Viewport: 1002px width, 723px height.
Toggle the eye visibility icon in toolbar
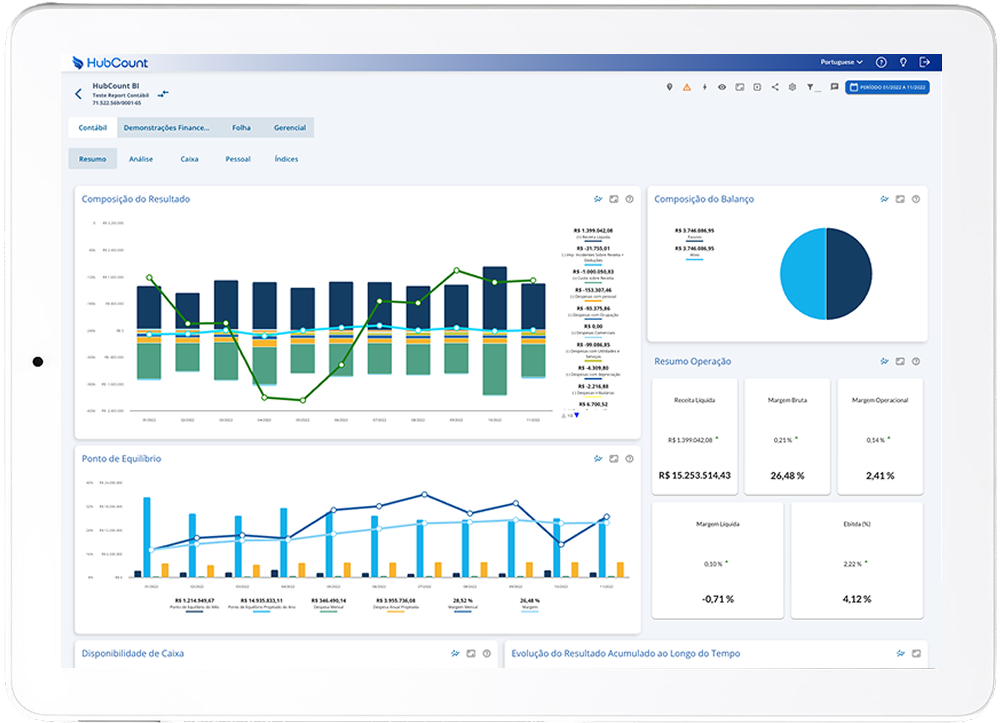point(721,87)
